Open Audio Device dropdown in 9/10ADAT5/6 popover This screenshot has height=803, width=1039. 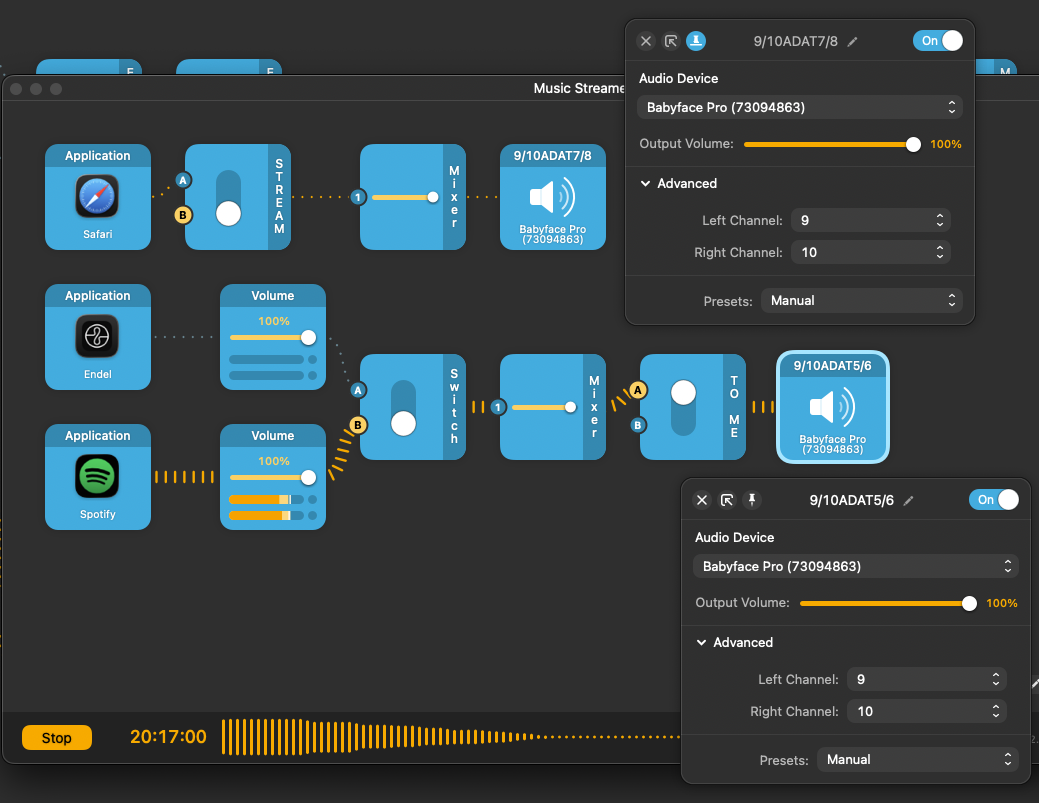pyautogui.click(x=855, y=566)
